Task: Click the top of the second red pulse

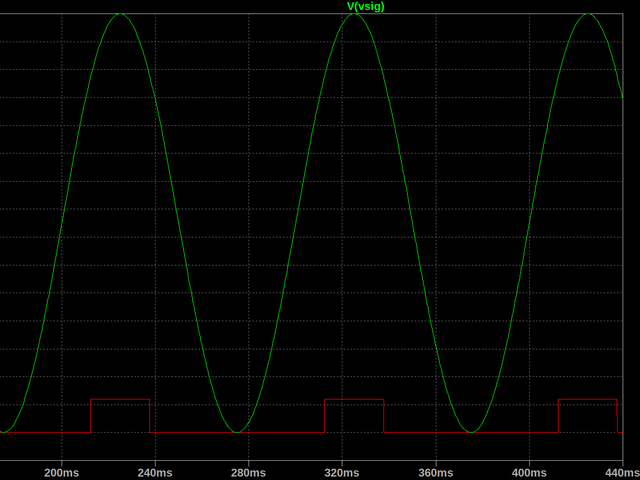Action: 353,399
